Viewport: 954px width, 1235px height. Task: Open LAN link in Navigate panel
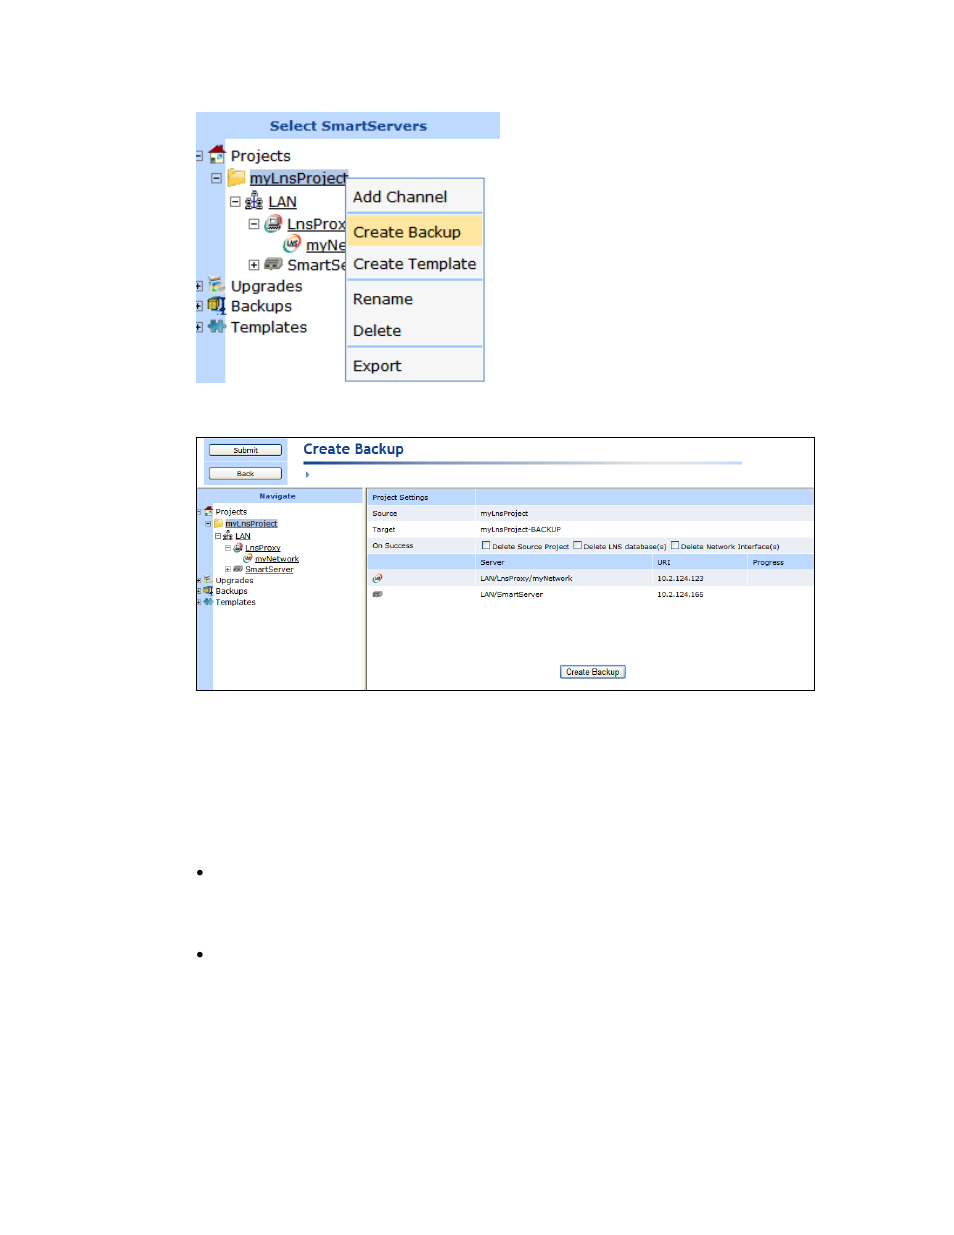[243, 536]
